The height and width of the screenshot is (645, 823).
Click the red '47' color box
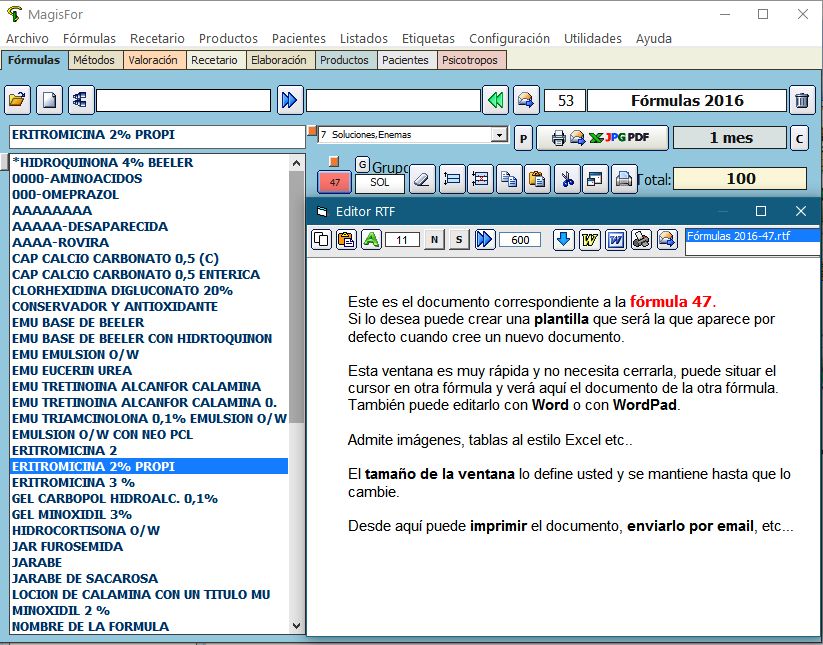coord(335,182)
